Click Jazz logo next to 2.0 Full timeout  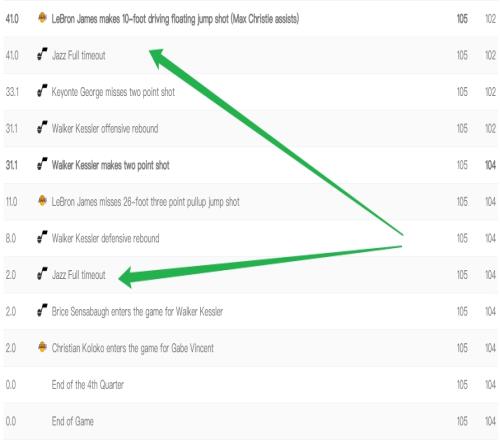[42, 274]
